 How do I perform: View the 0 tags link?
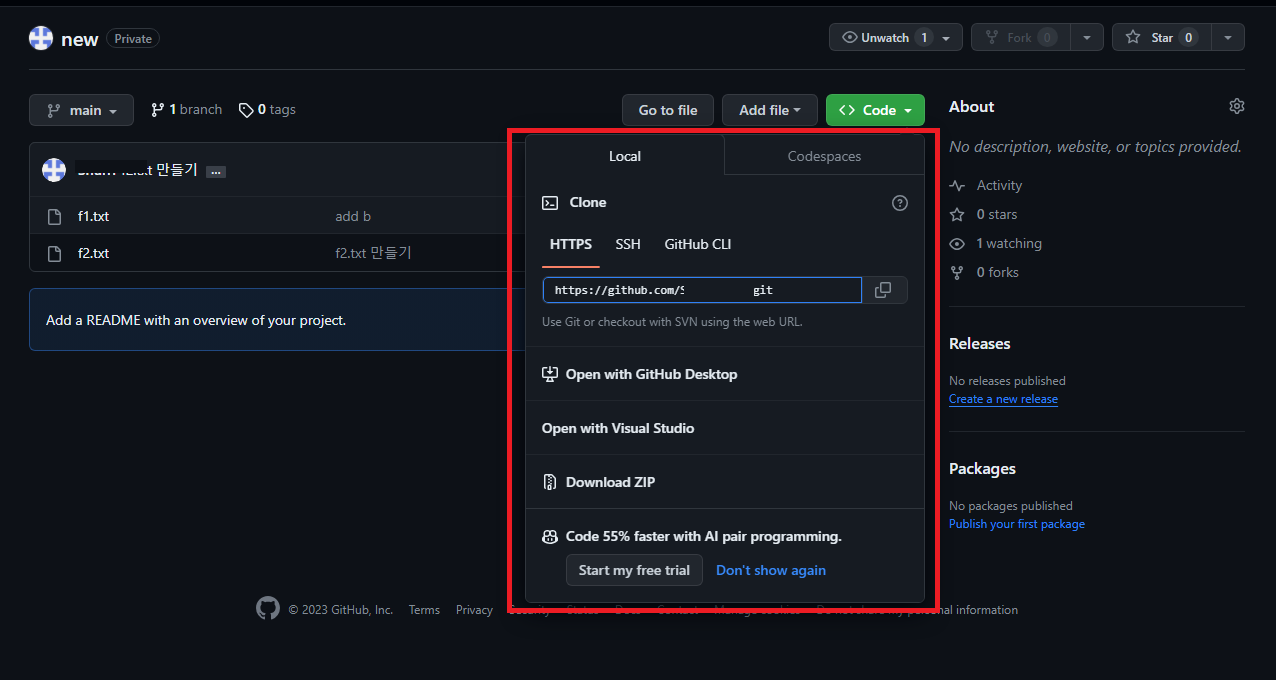pyautogui.click(x=267, y=110)
